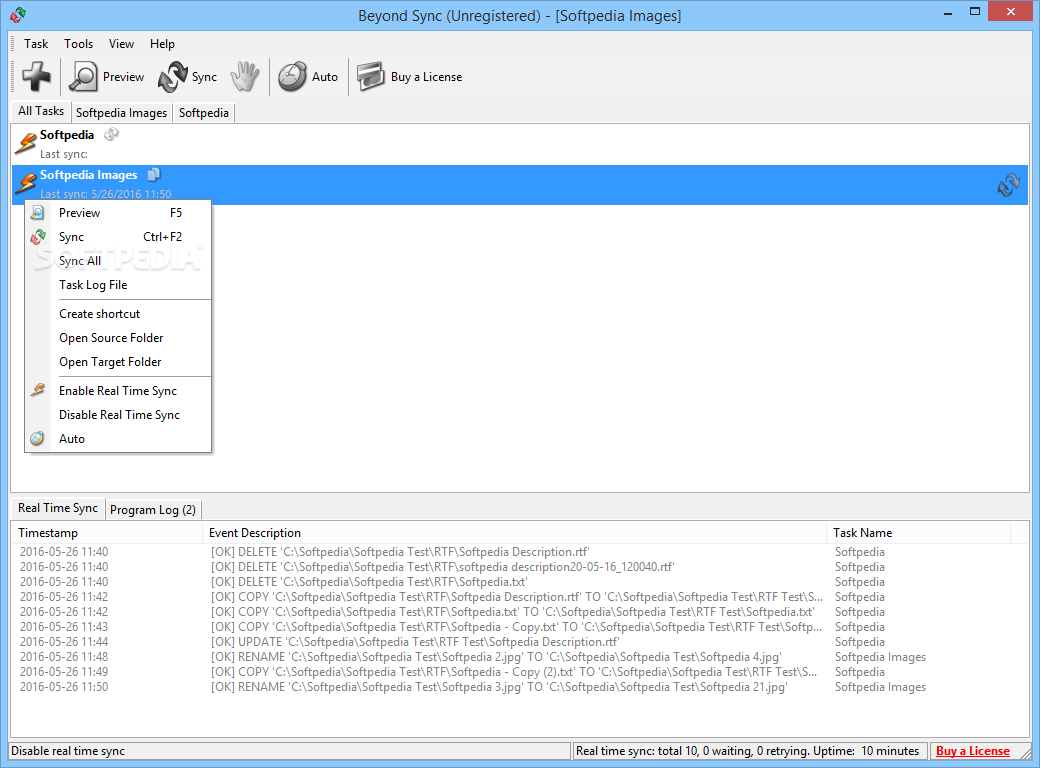1040x768 pixels.
Task: Click the Buy a License card icon
Action: [x=370, y=76]
